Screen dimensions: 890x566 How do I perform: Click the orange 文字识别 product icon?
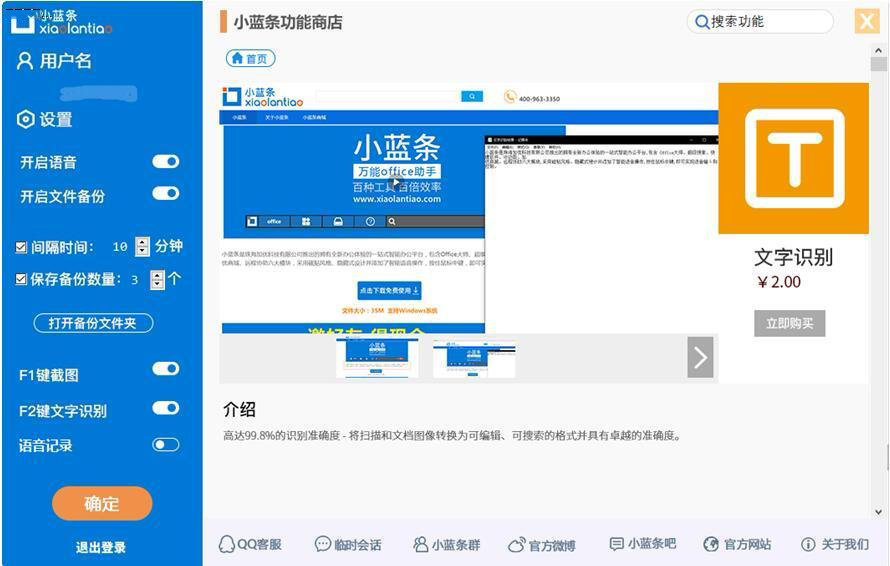click(794, 158)
